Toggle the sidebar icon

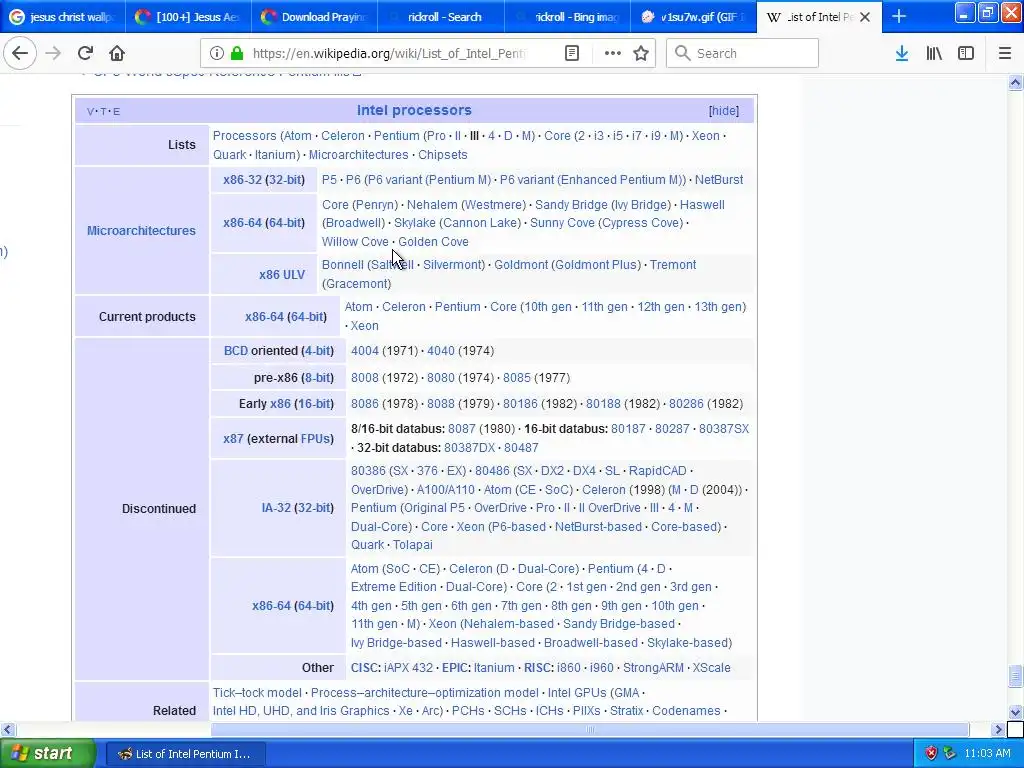tap(966, 53)
